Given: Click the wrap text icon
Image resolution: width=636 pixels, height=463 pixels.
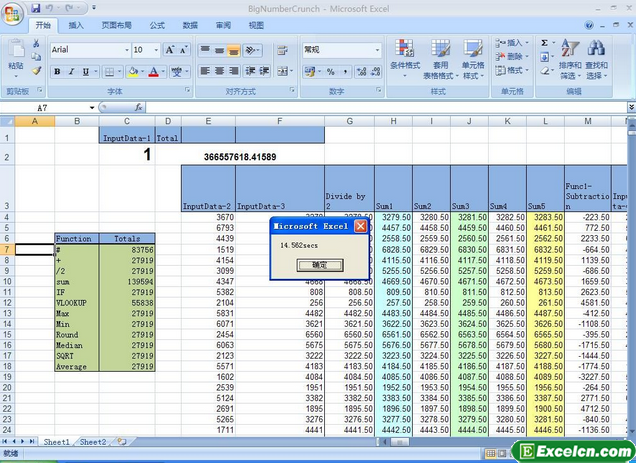Looking at the screenshot, I should coord(281,50).
